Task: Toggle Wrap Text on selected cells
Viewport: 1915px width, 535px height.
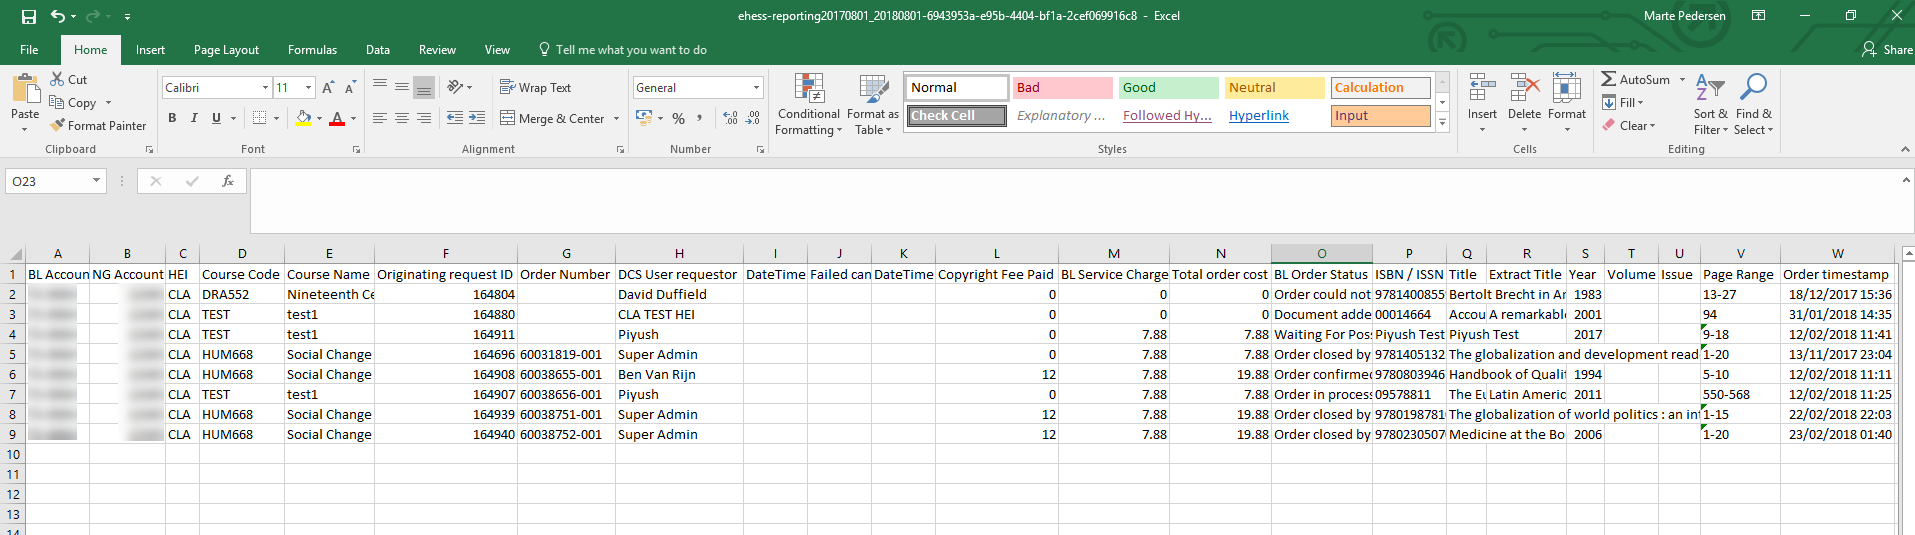Action: pyautogui.click(x=535, y=88)
